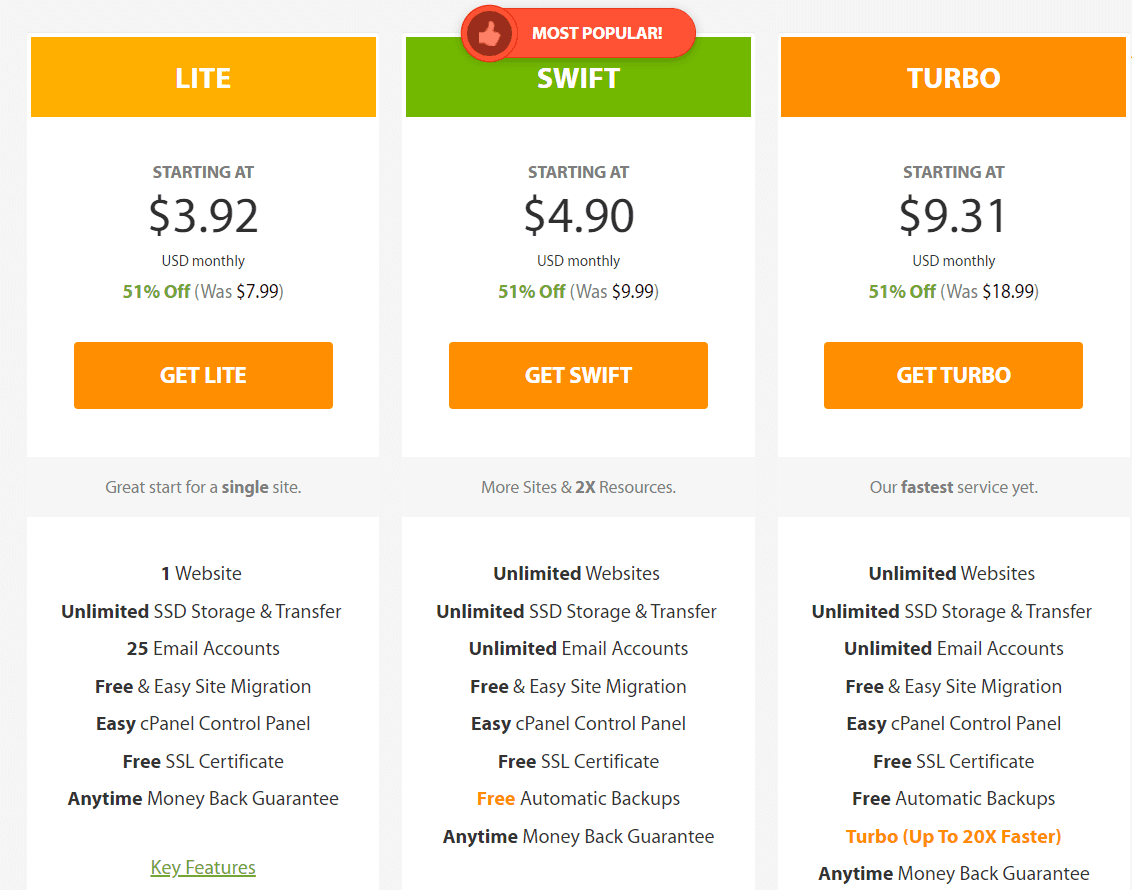1132x890 pixels.
Task: Click orange 'Free Automatic Backups' in Swift
Action: pos(578,798)
